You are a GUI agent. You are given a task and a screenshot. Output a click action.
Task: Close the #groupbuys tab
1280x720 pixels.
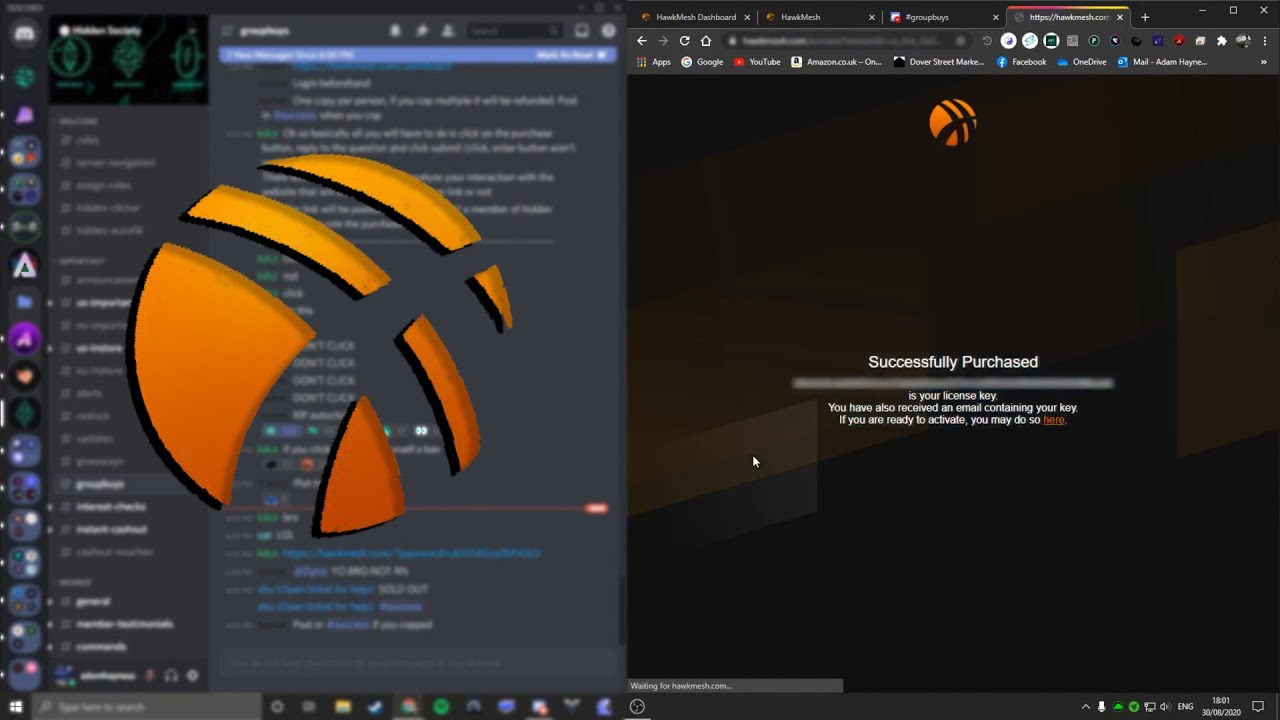tap(995, 17)
